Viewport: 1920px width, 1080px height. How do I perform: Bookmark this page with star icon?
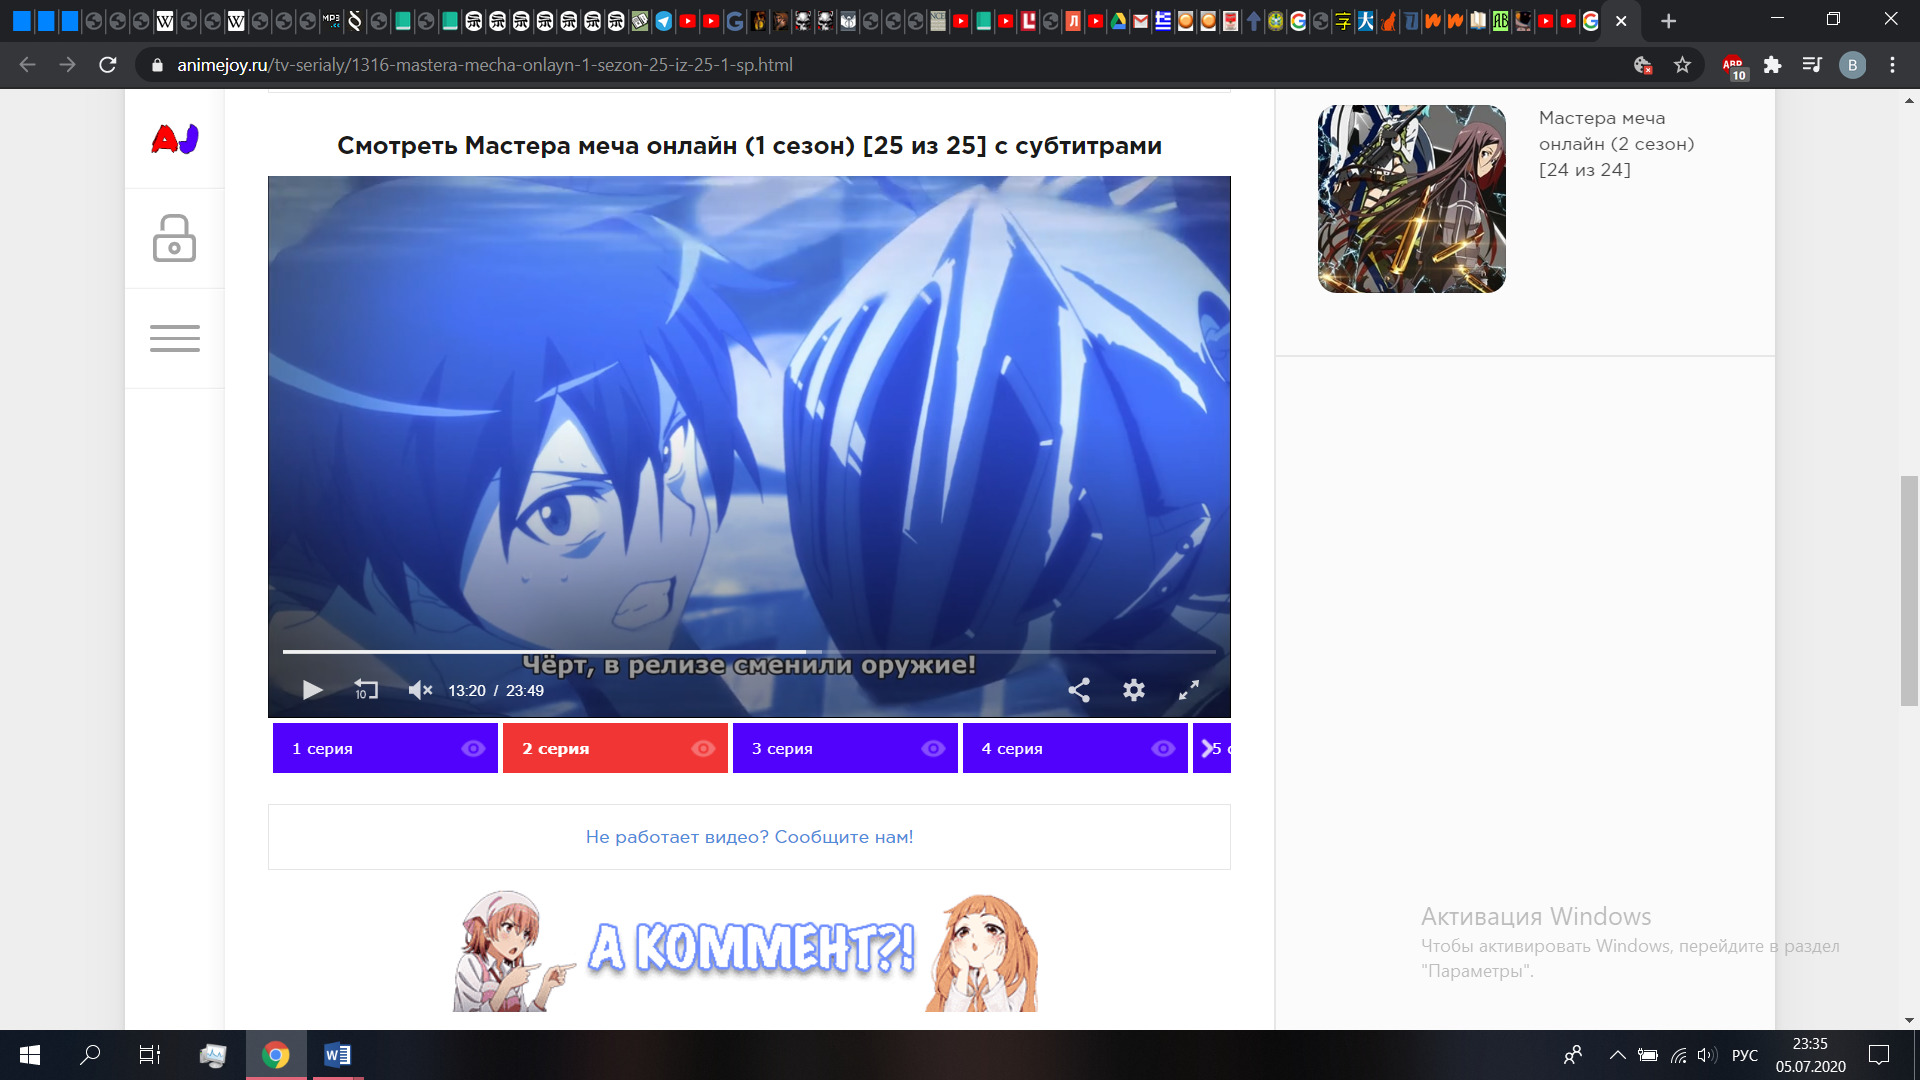point(1682,65)
